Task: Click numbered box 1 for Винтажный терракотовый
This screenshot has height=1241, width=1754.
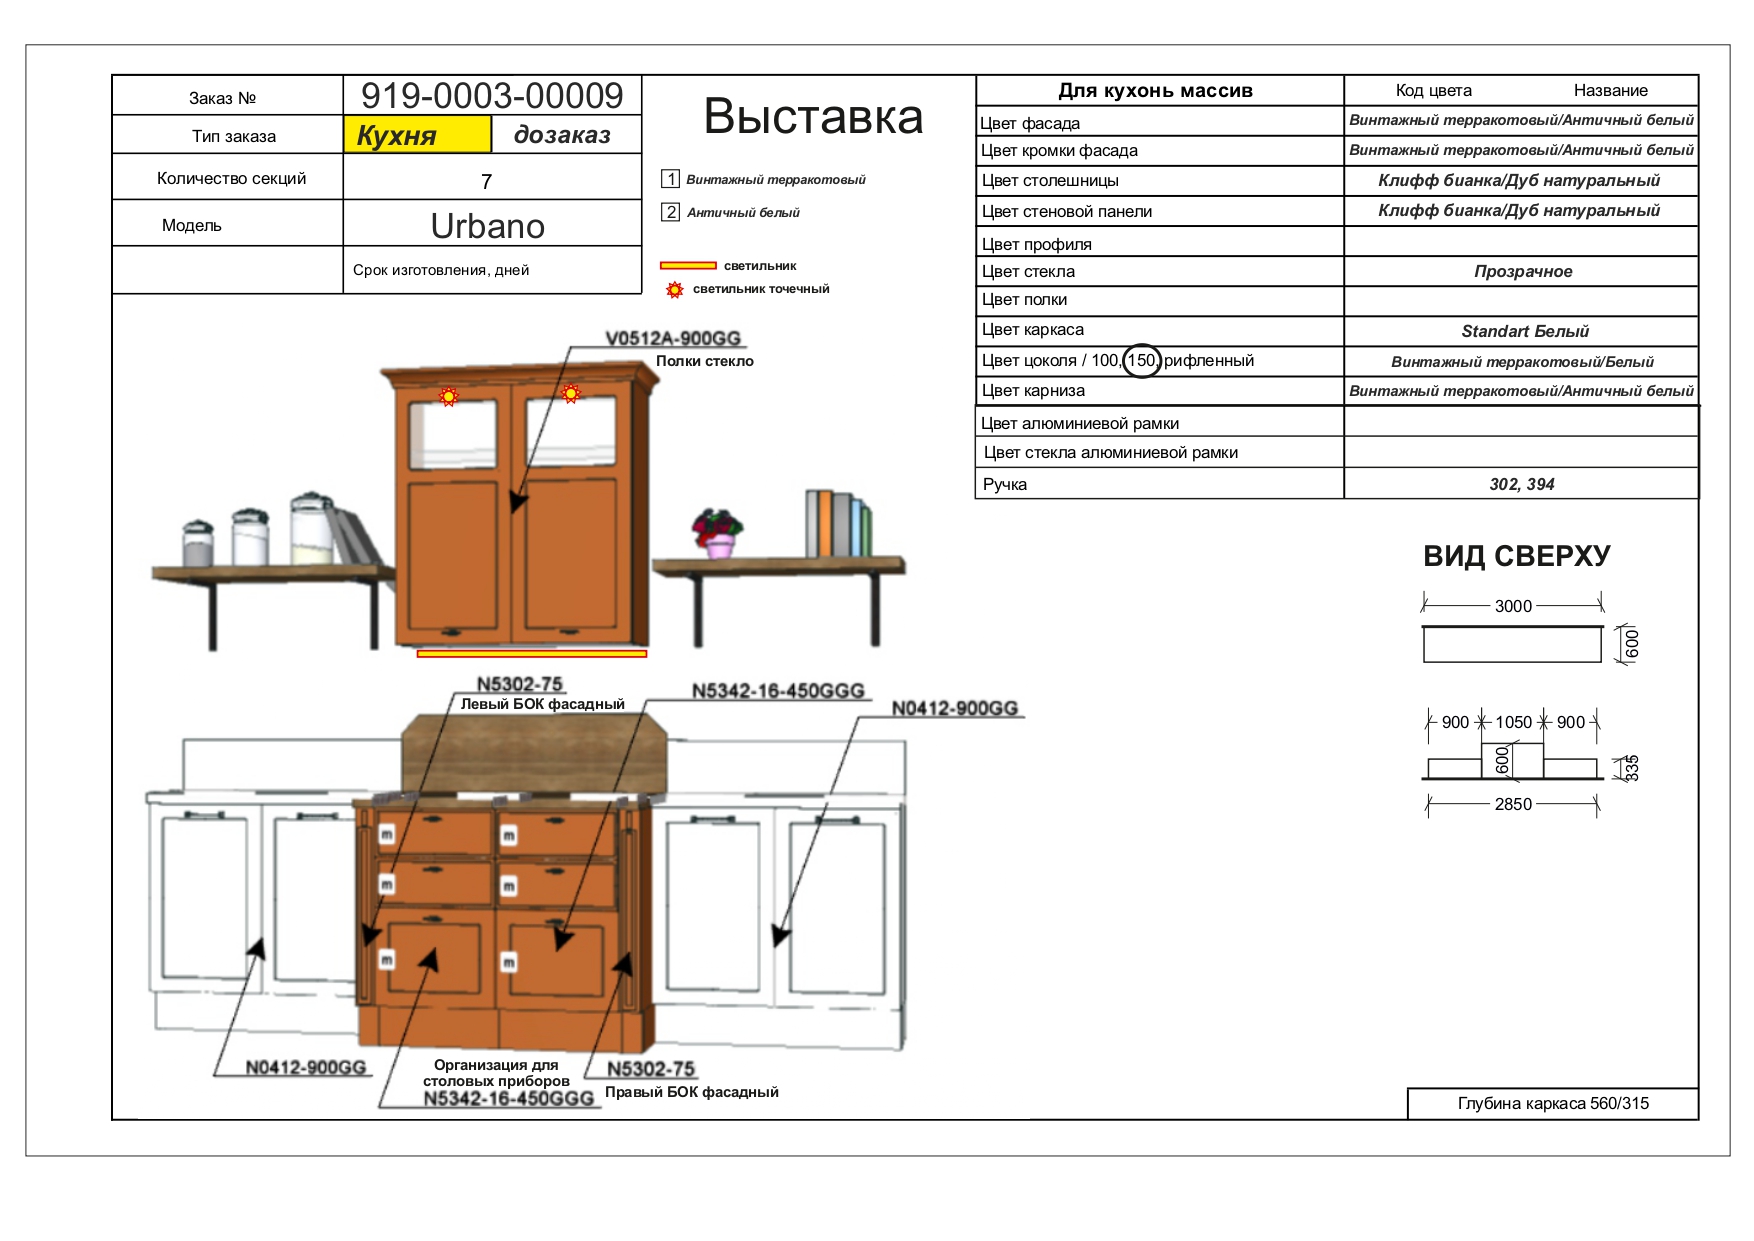Action: [670, 179]
